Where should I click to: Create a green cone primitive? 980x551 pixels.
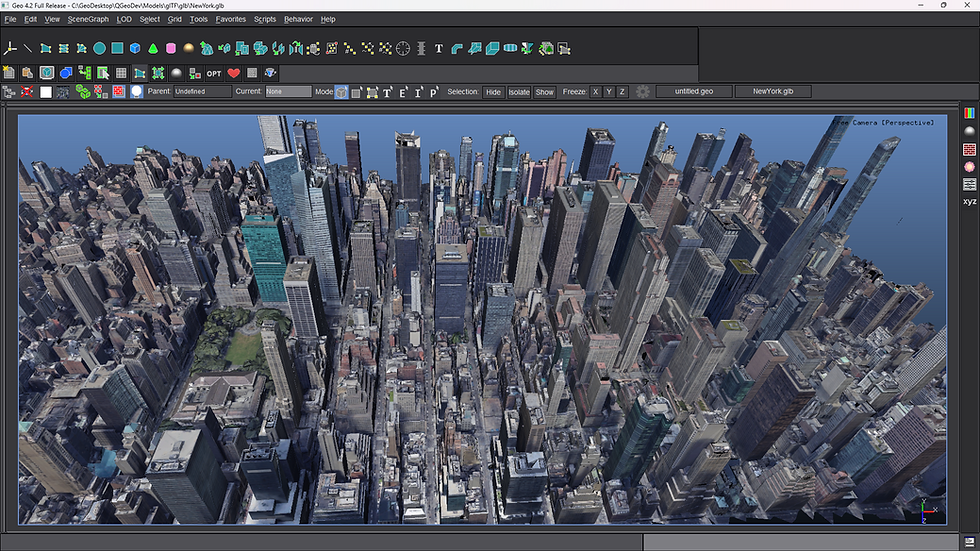[x=153, y=48]
